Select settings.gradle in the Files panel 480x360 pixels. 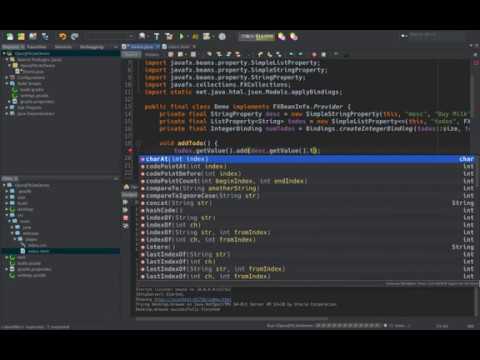(x=32, y=275)
